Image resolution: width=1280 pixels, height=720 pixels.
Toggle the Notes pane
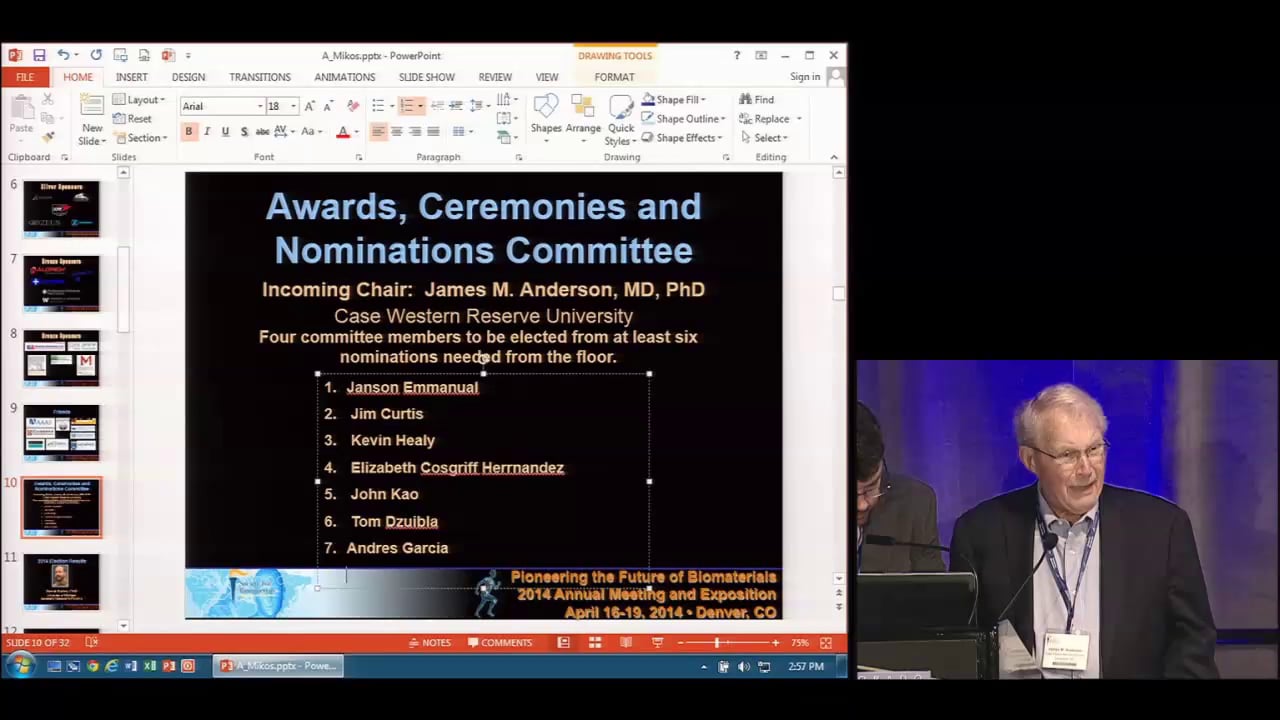pyautogui.click(x=430, y=642)
